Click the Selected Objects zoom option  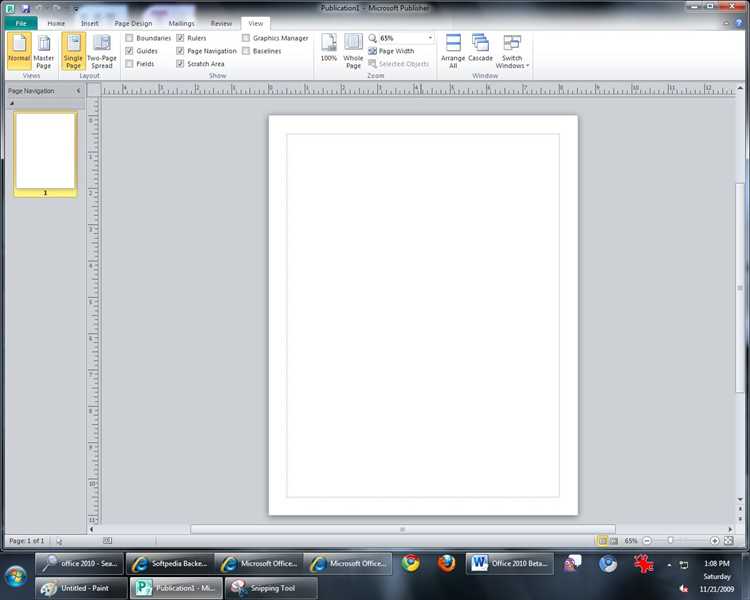[x=398, y=64]
